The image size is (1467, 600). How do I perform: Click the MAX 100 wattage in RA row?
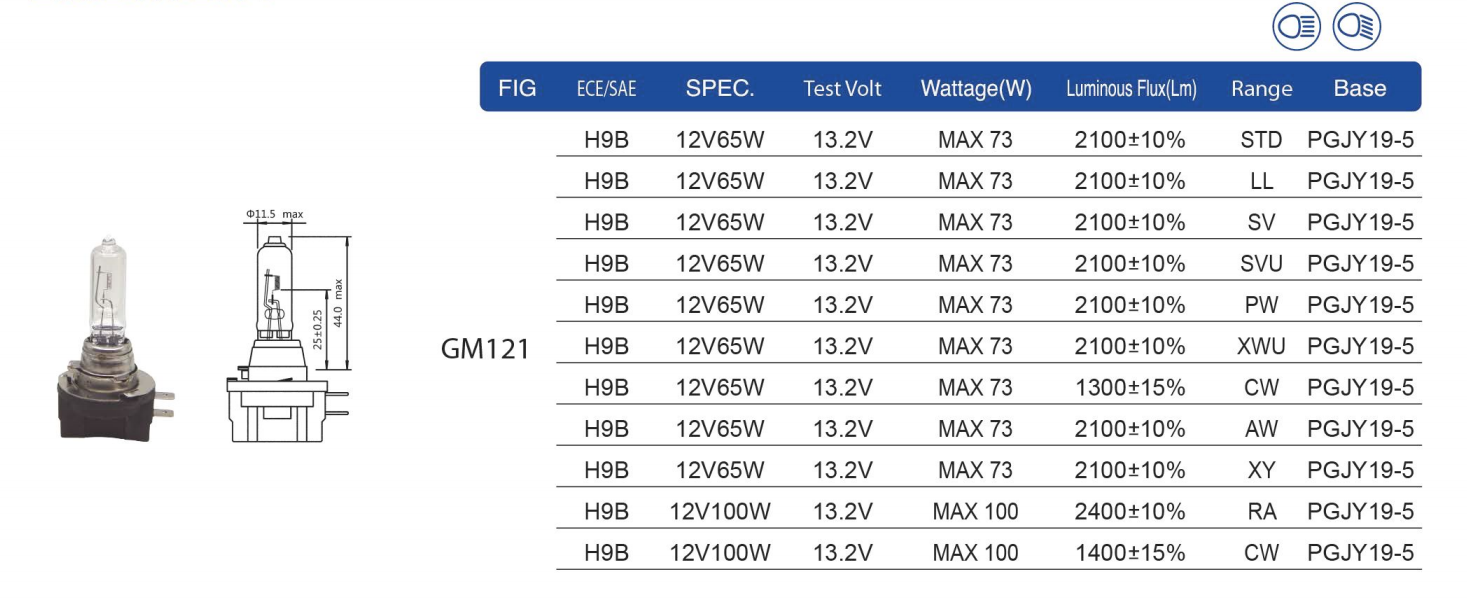[x=975, y=512]
